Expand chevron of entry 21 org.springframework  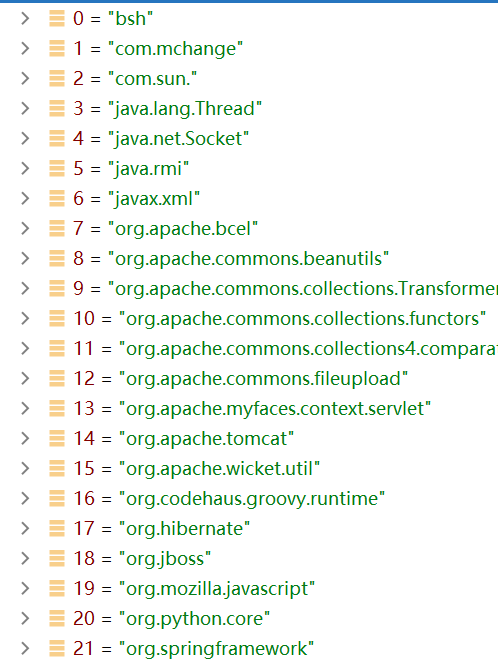[x=25, y=648]
